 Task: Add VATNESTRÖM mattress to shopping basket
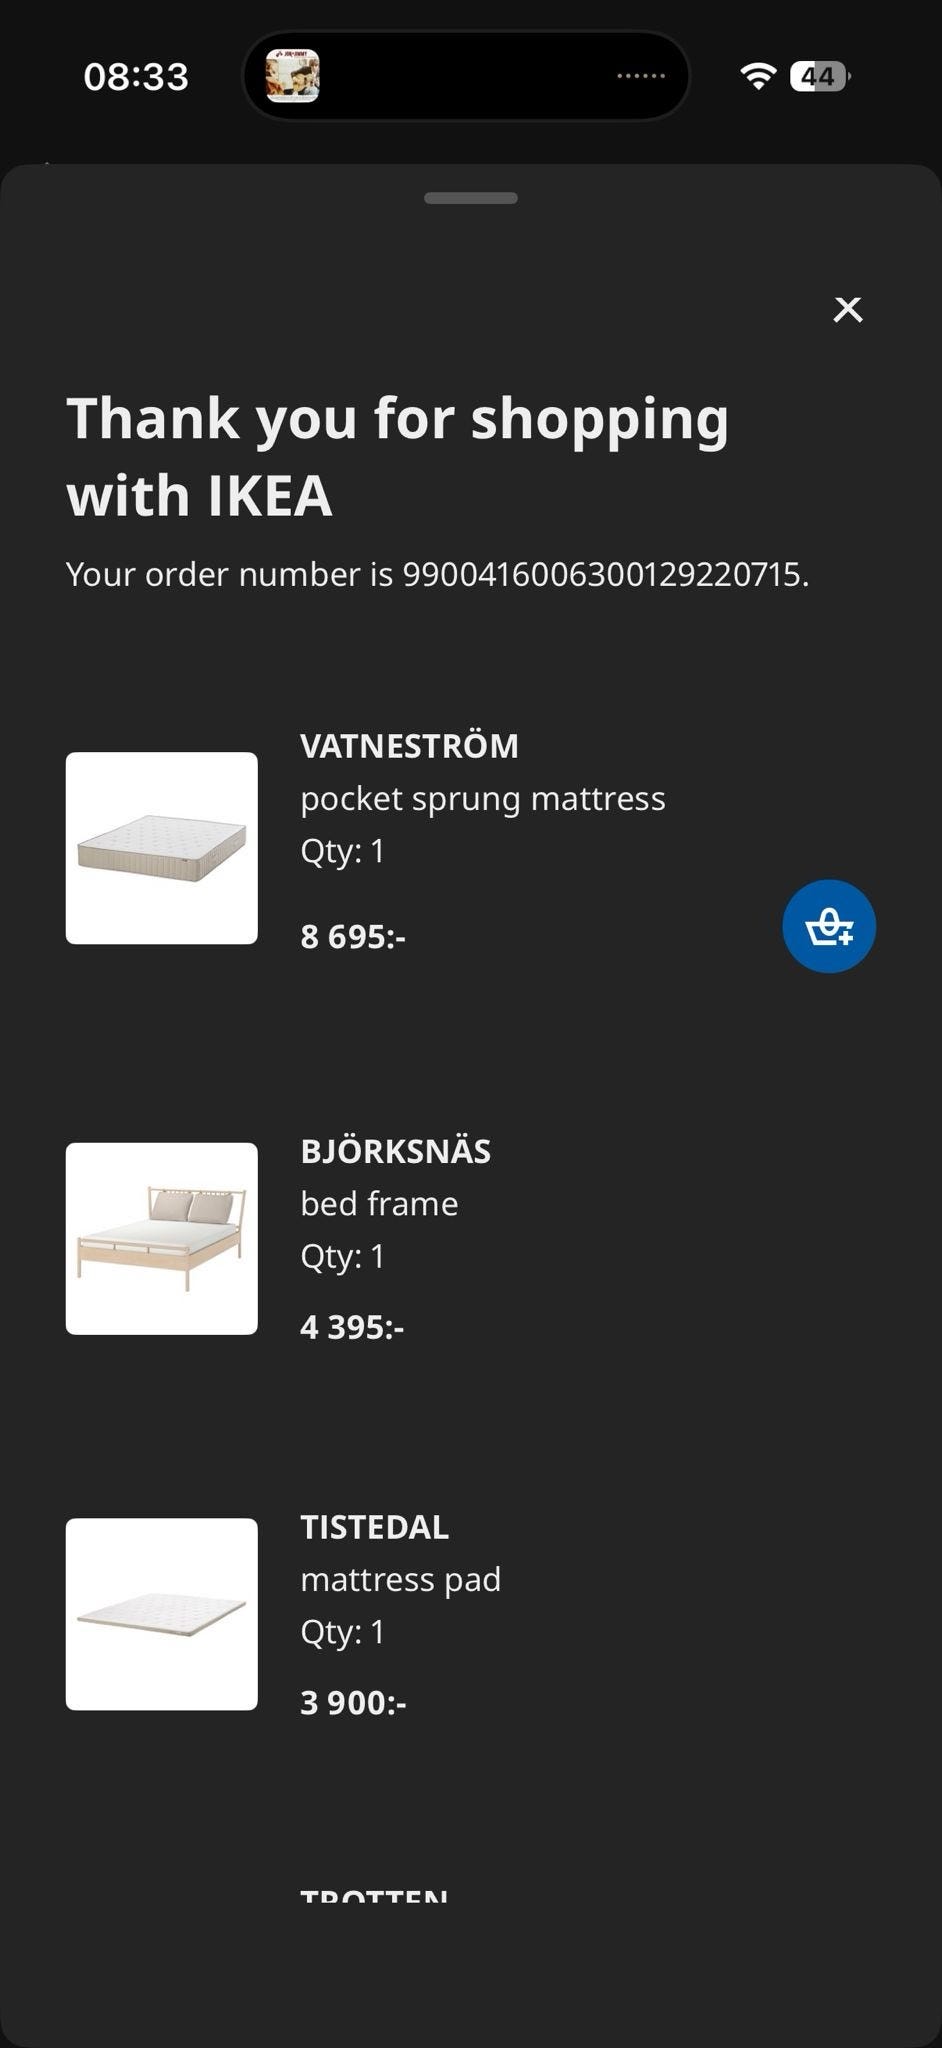coord(828,926)
